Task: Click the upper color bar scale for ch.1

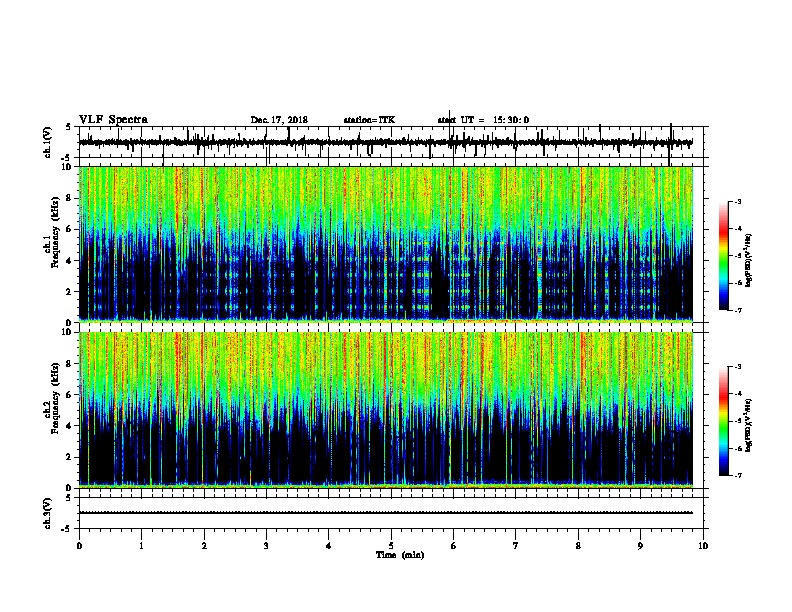Action: (x=724, y=256)
